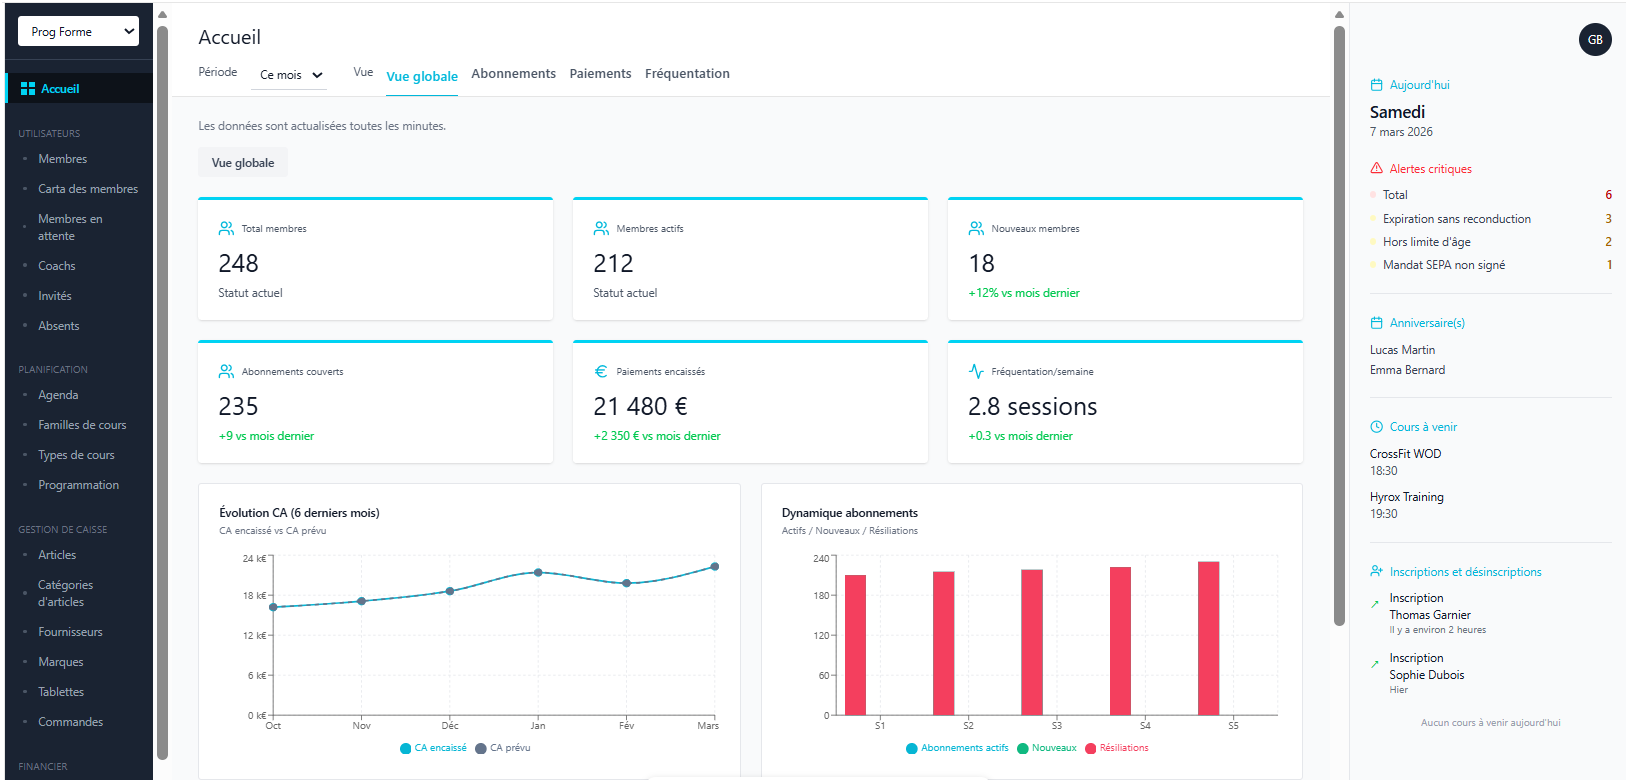Screen dimensions: 1628x782
Task: Click the Abonnements couverts people icon
Action: click(226, 372)
